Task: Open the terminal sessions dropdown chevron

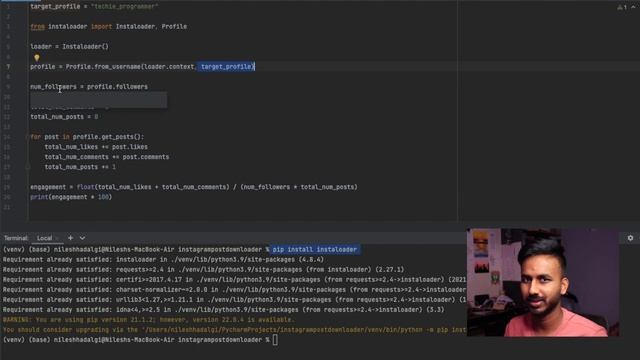Action: coord(82,238)
